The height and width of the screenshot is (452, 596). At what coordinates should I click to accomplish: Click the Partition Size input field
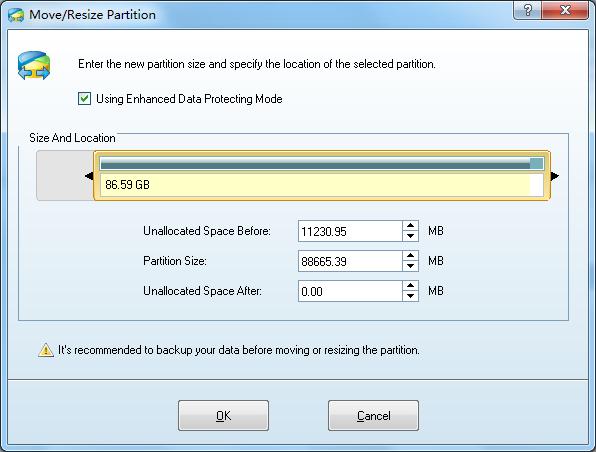(350, 261)
